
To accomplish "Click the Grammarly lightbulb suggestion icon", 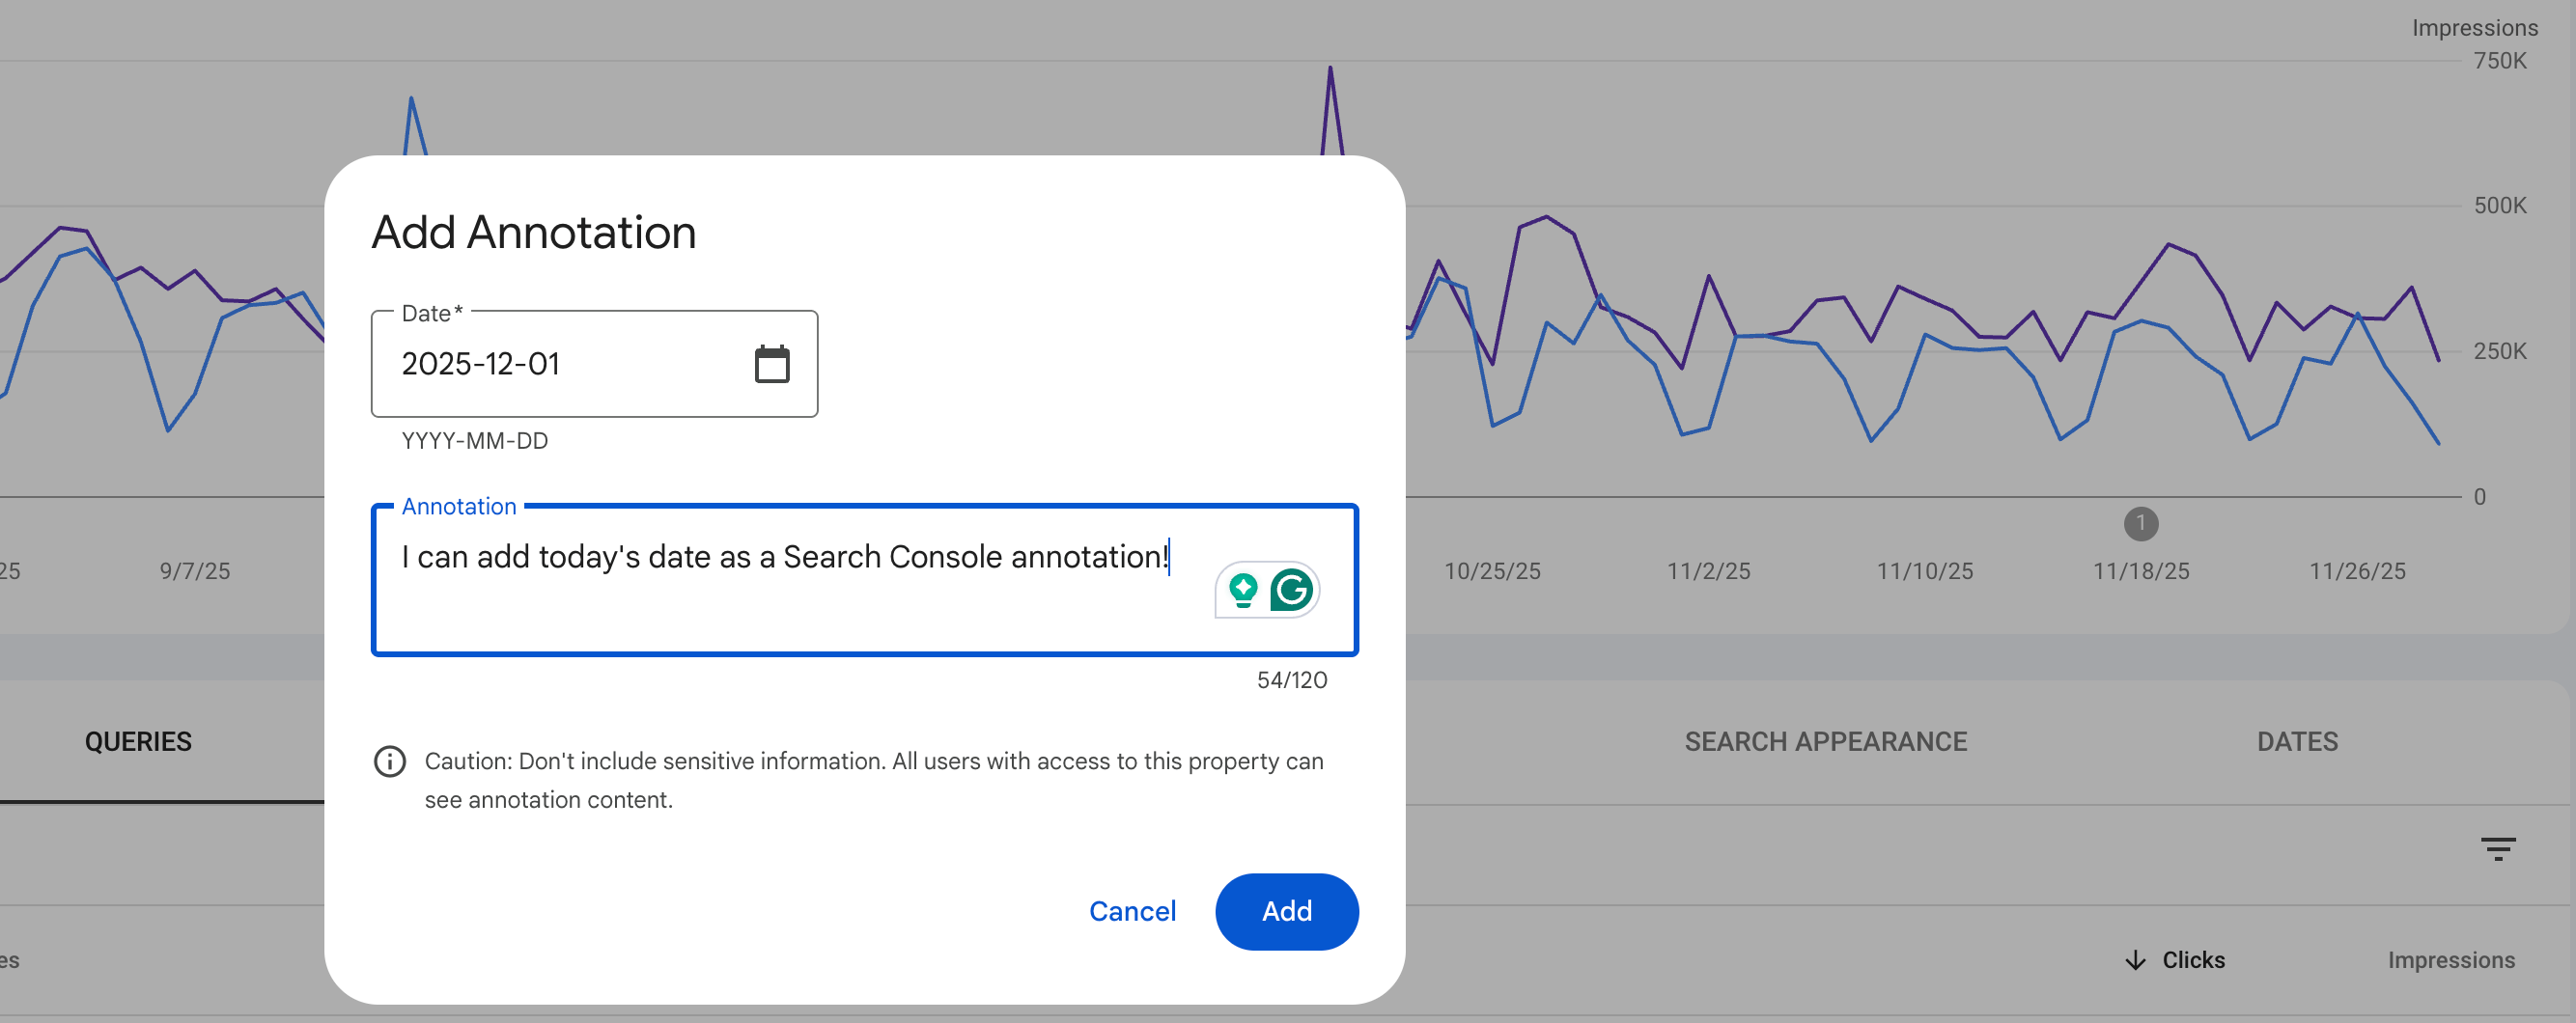I will pos(1243,590).
